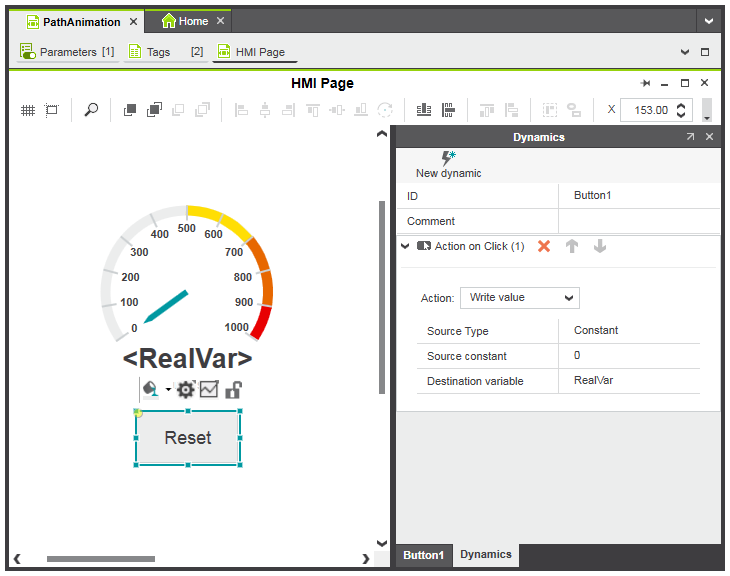Open the chart dynamics icon below gauge
The height and width of the screenshot is (576, 730).
click(209, 390)
